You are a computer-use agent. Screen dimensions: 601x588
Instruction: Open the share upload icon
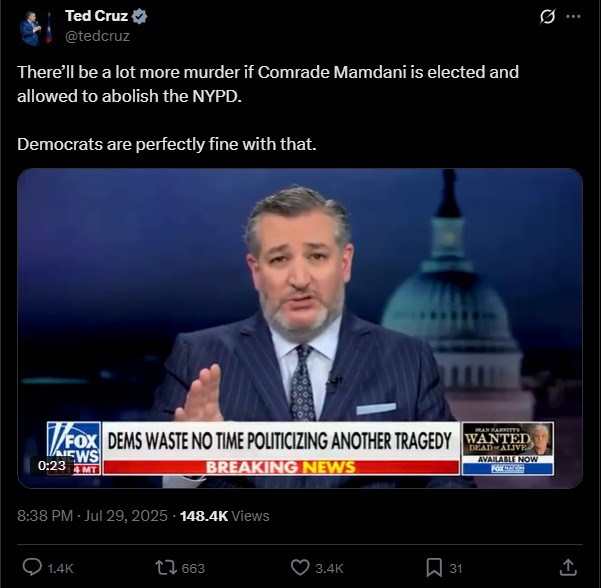tap(568, 567)
